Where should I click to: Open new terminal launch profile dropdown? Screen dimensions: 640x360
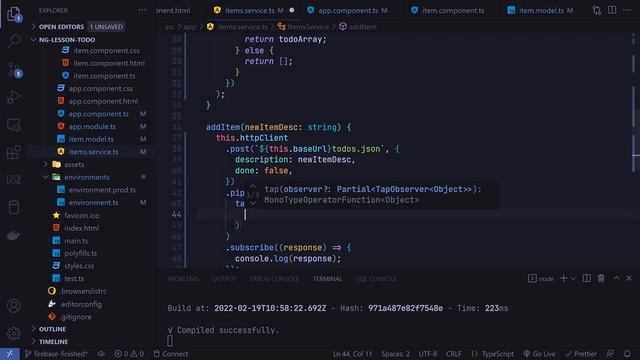click(573, 278)
